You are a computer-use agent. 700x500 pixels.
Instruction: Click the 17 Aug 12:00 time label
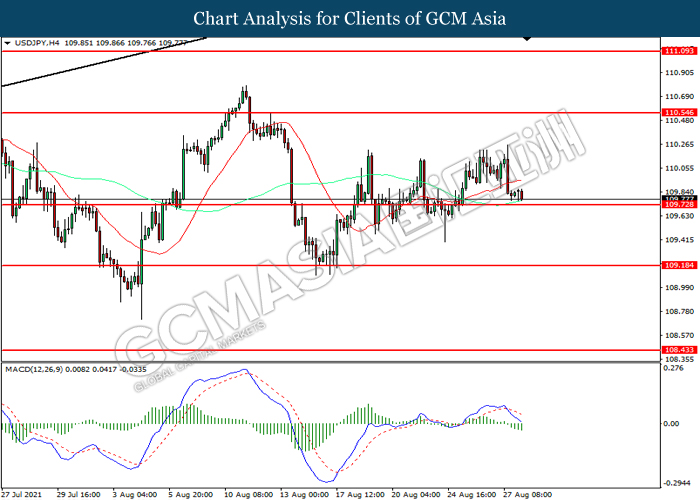point(360,495)
